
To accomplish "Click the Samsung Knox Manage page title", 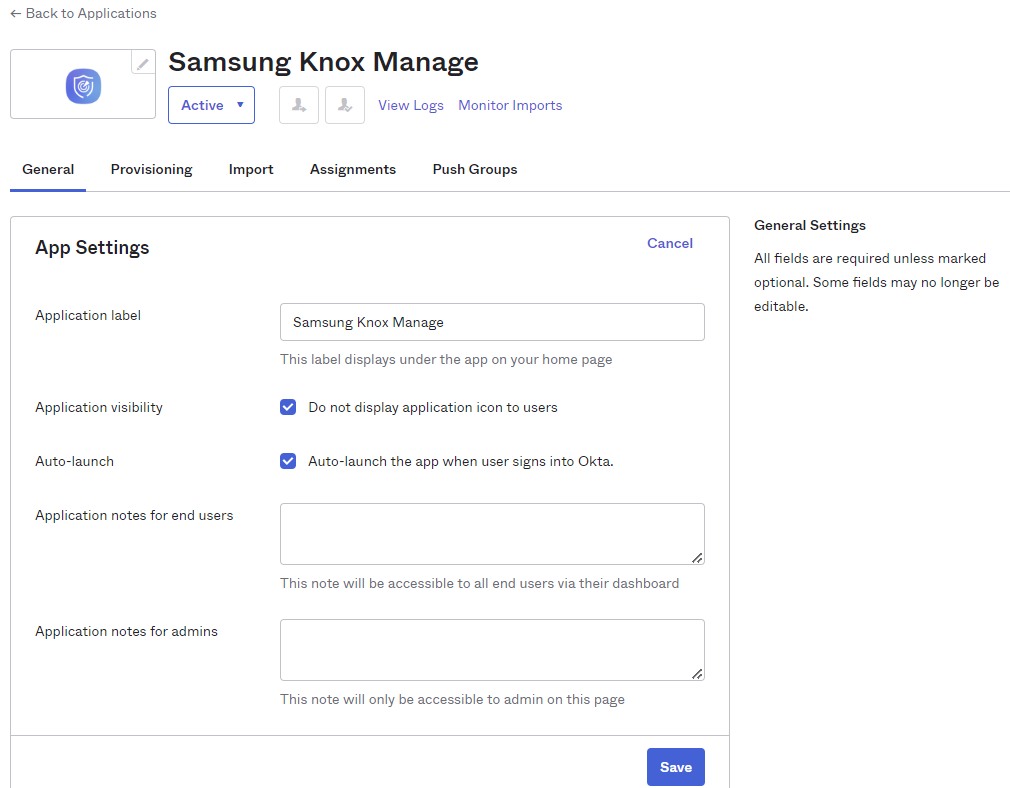I will coord(323,62).
